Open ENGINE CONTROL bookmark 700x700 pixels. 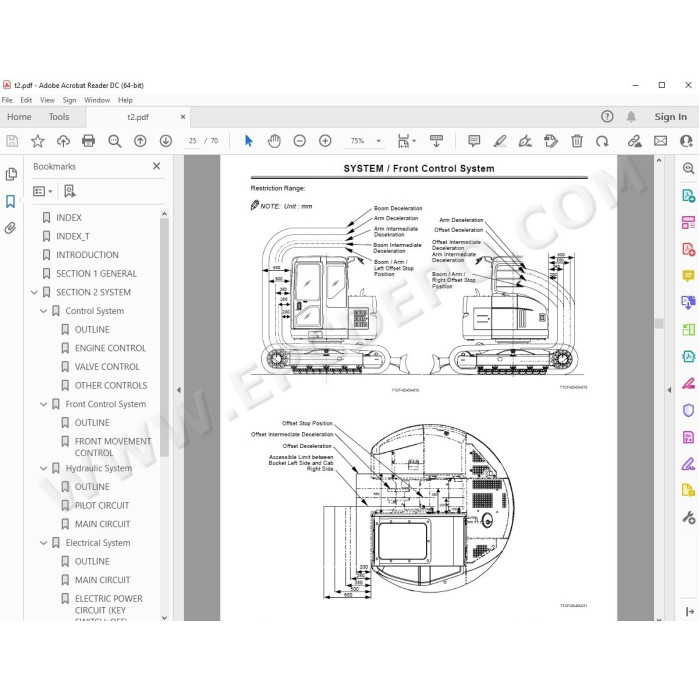click(110, 348)
